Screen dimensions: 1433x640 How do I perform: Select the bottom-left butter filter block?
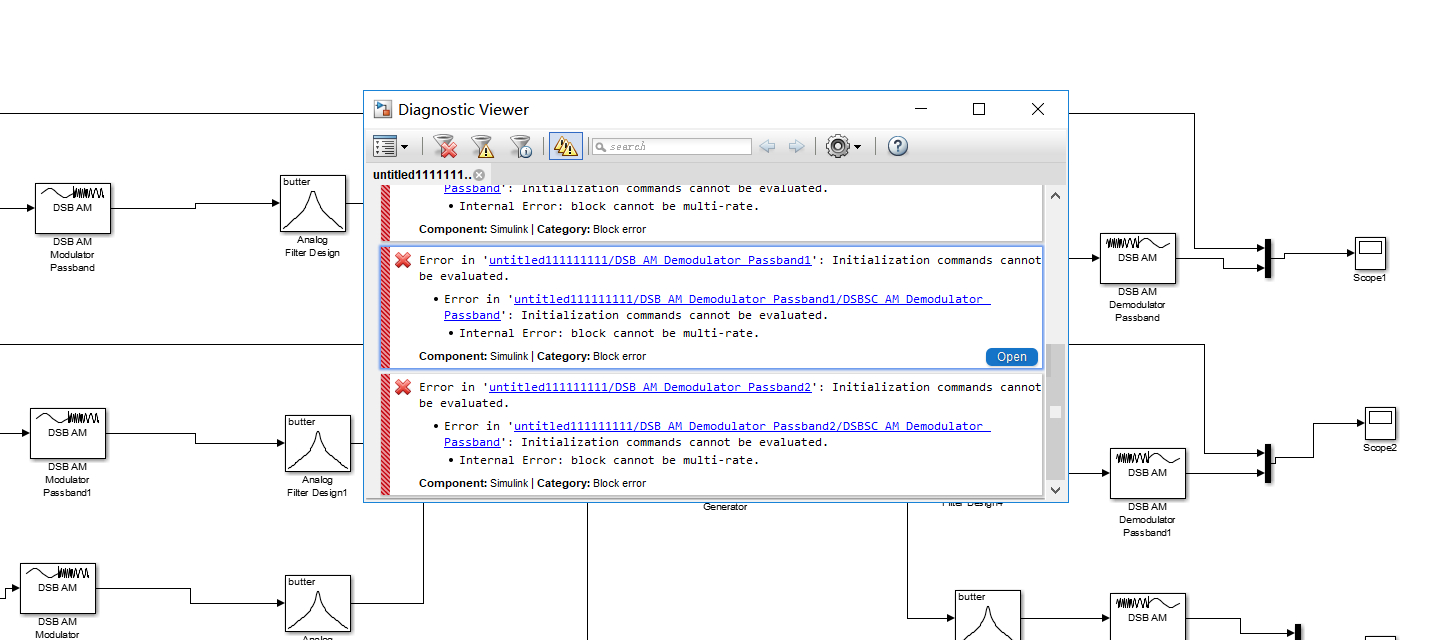click(x=318, y=603)
